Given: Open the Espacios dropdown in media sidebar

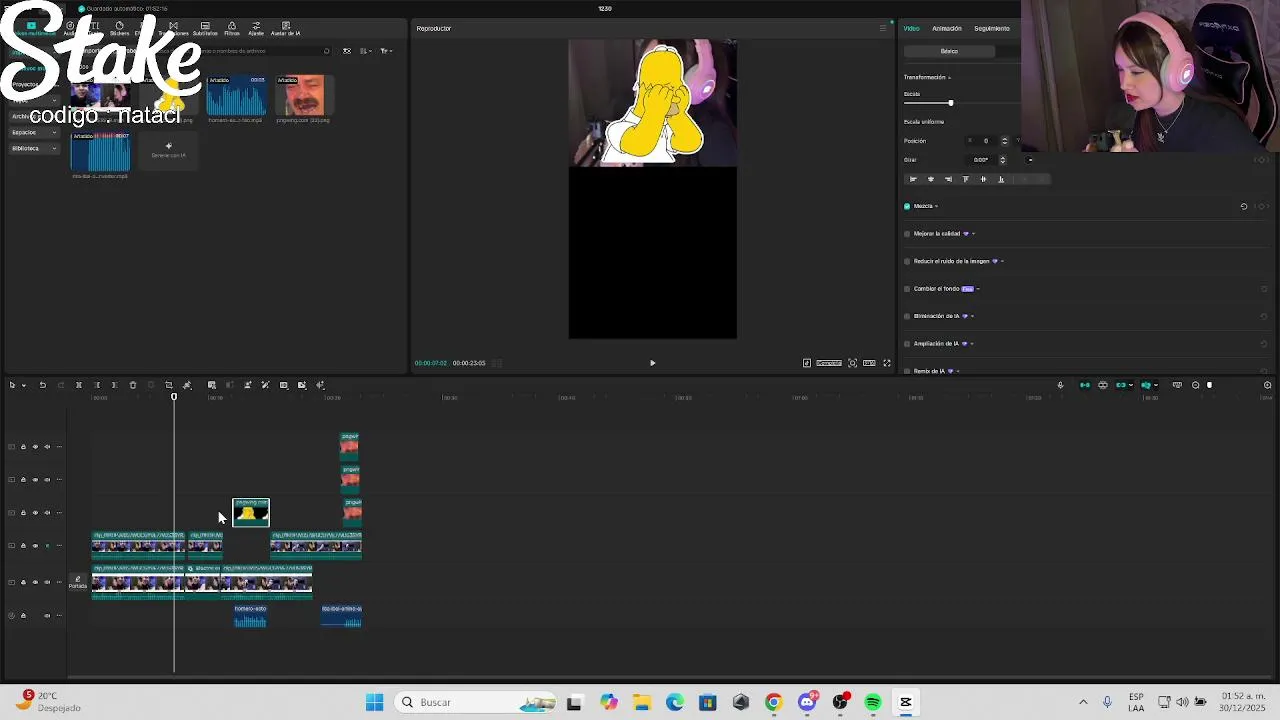Looking at the screenshot, I should click(x=33, y=132).
